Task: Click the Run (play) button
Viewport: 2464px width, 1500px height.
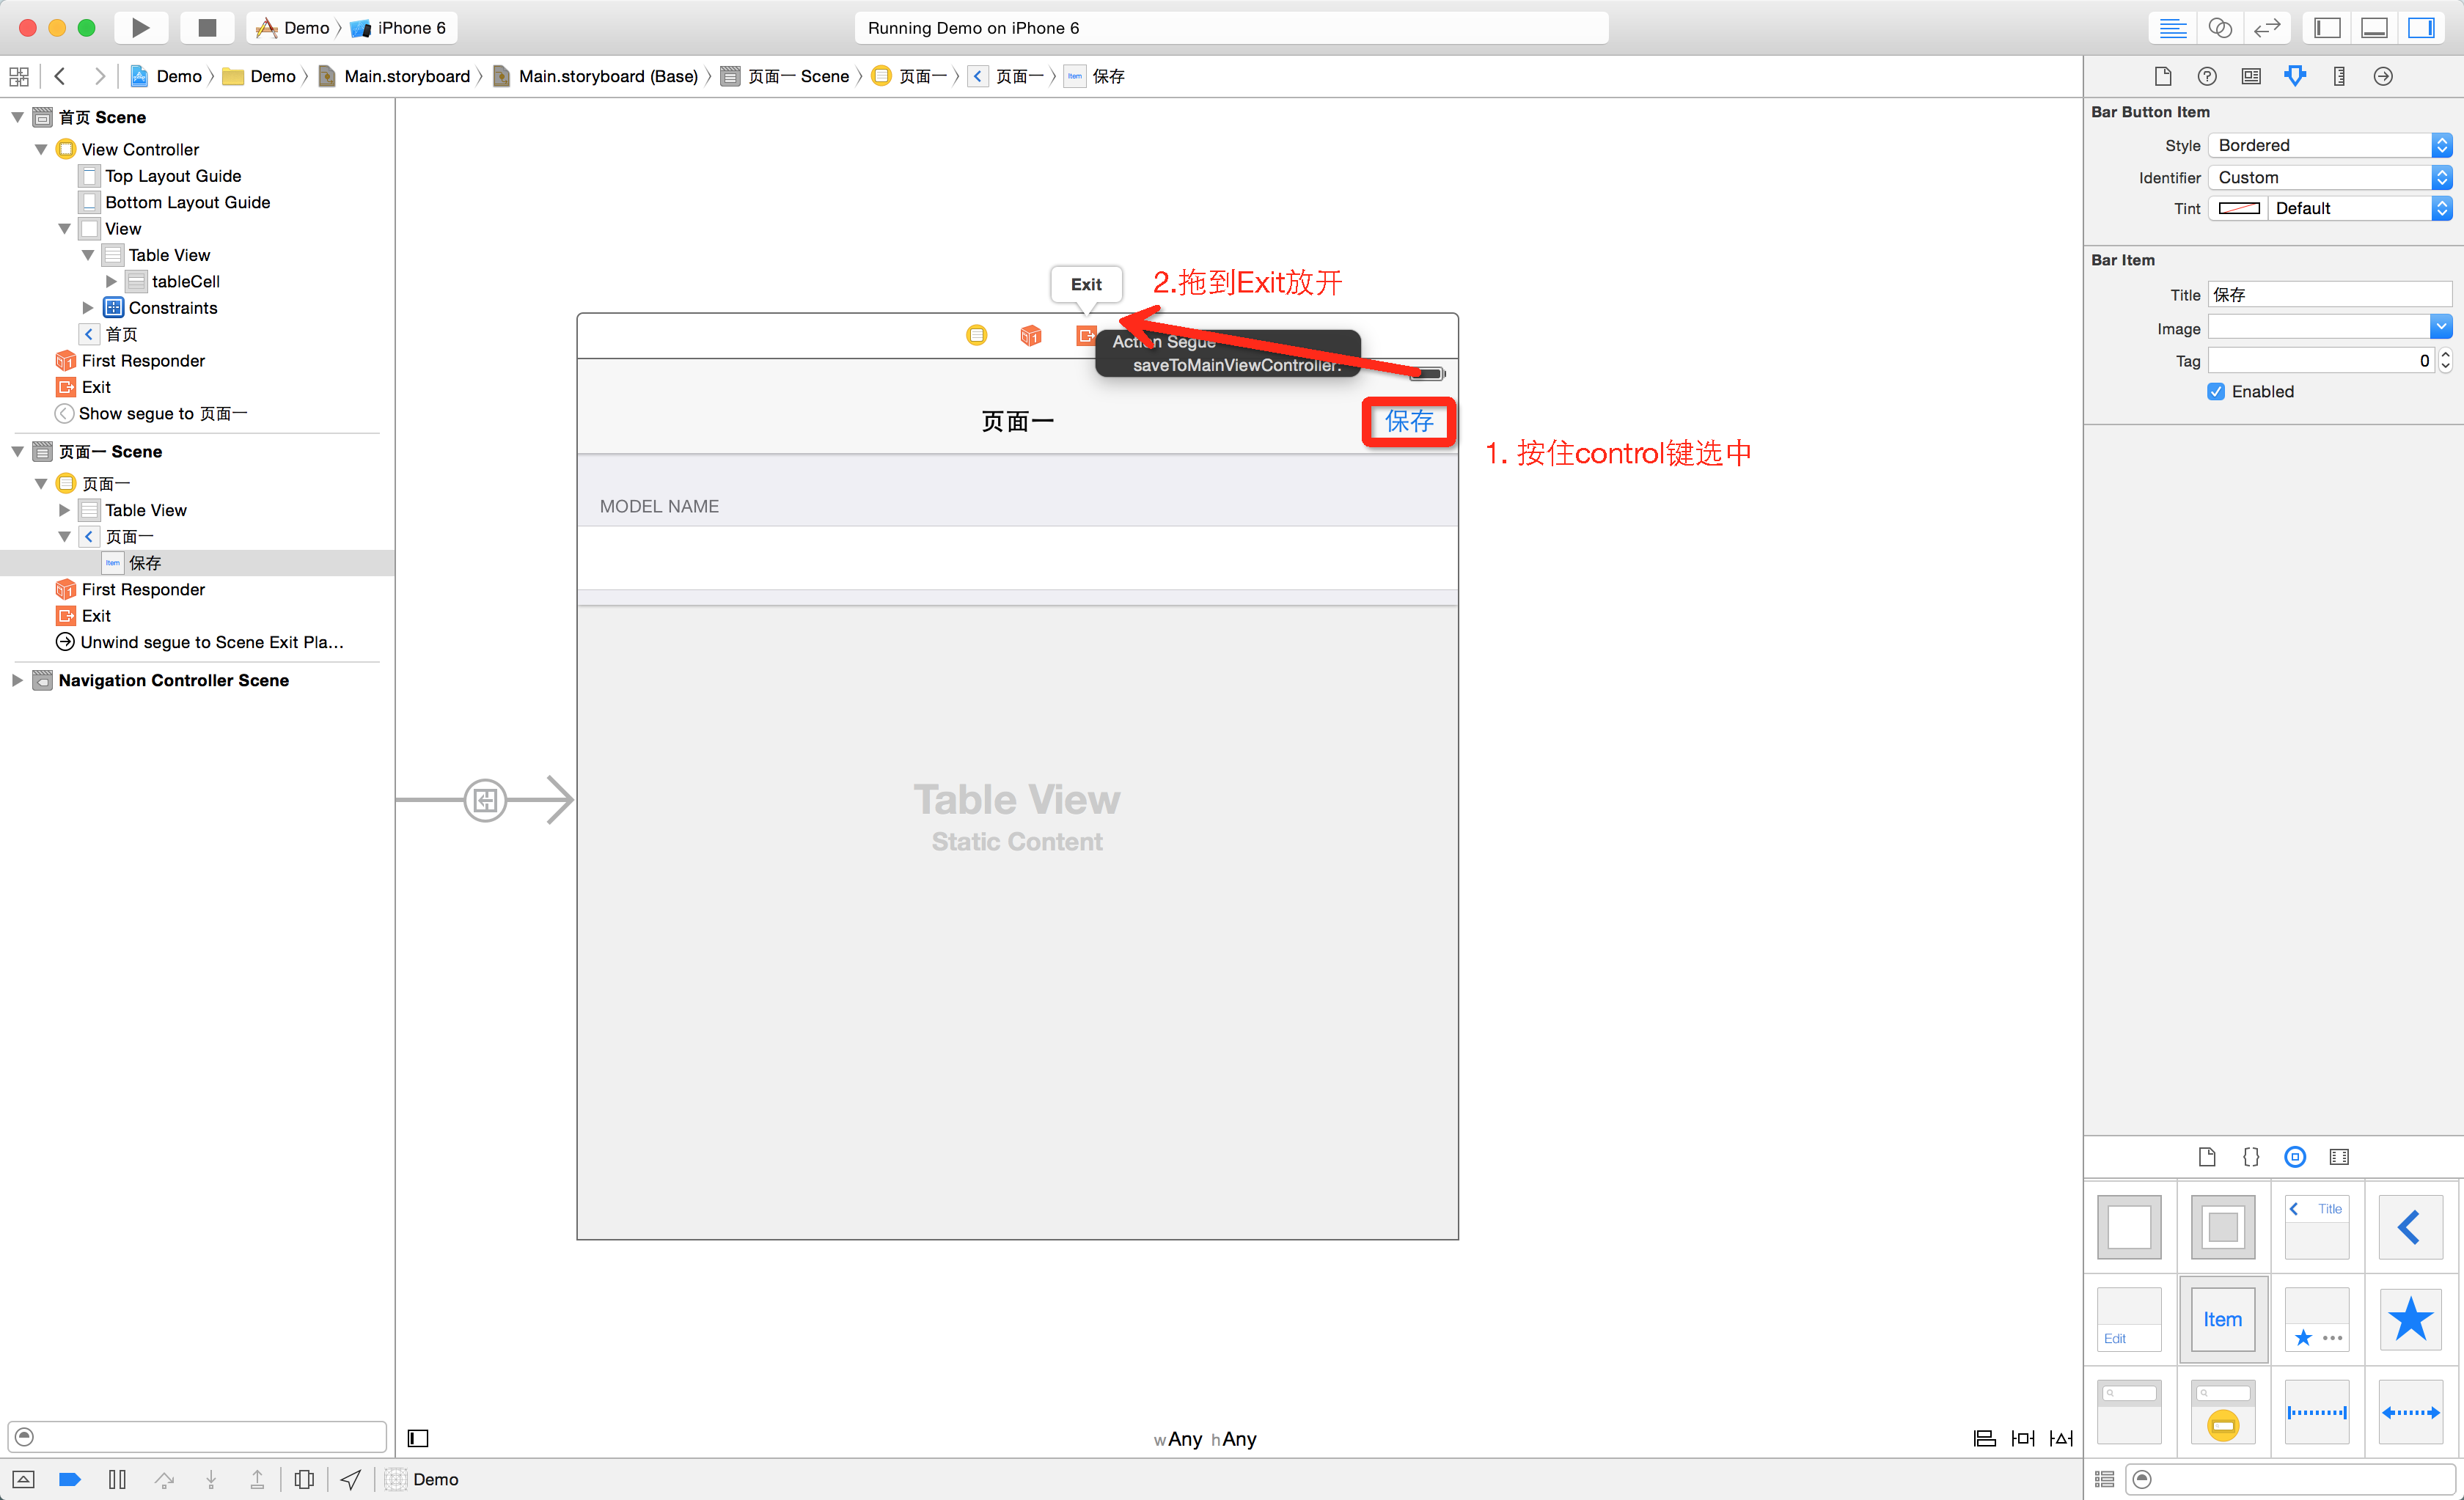Action: pos(140,27)
